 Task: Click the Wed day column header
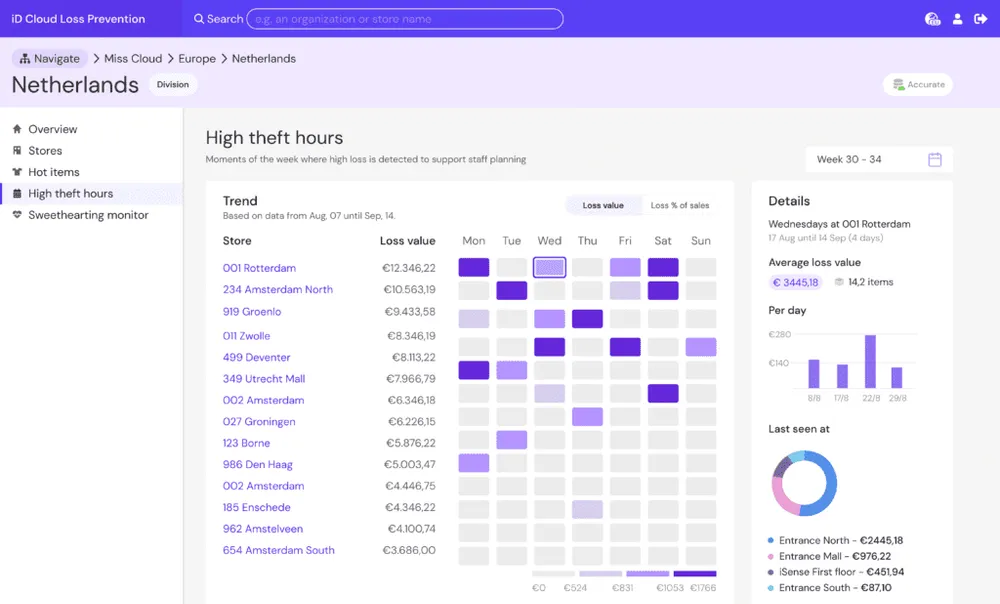549,241
